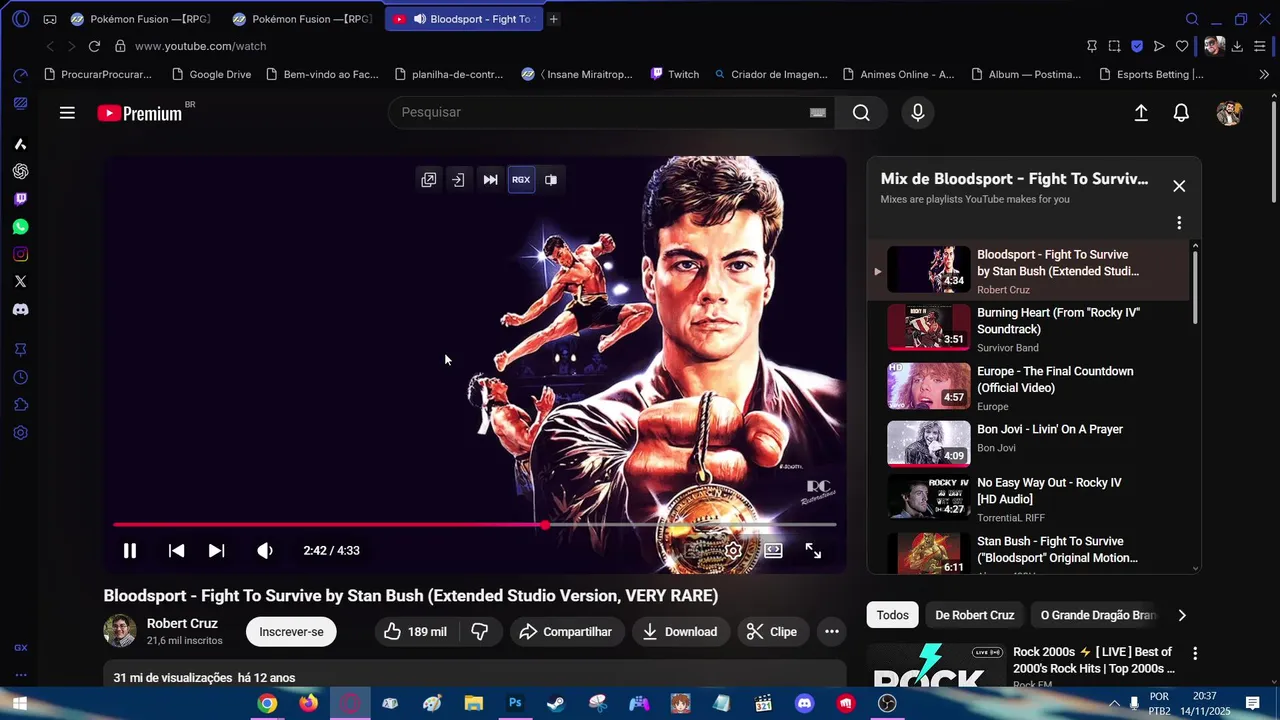Screen dimensions: 1280x720
Task: Pause the video with the pause button
Action: [129, 550]
